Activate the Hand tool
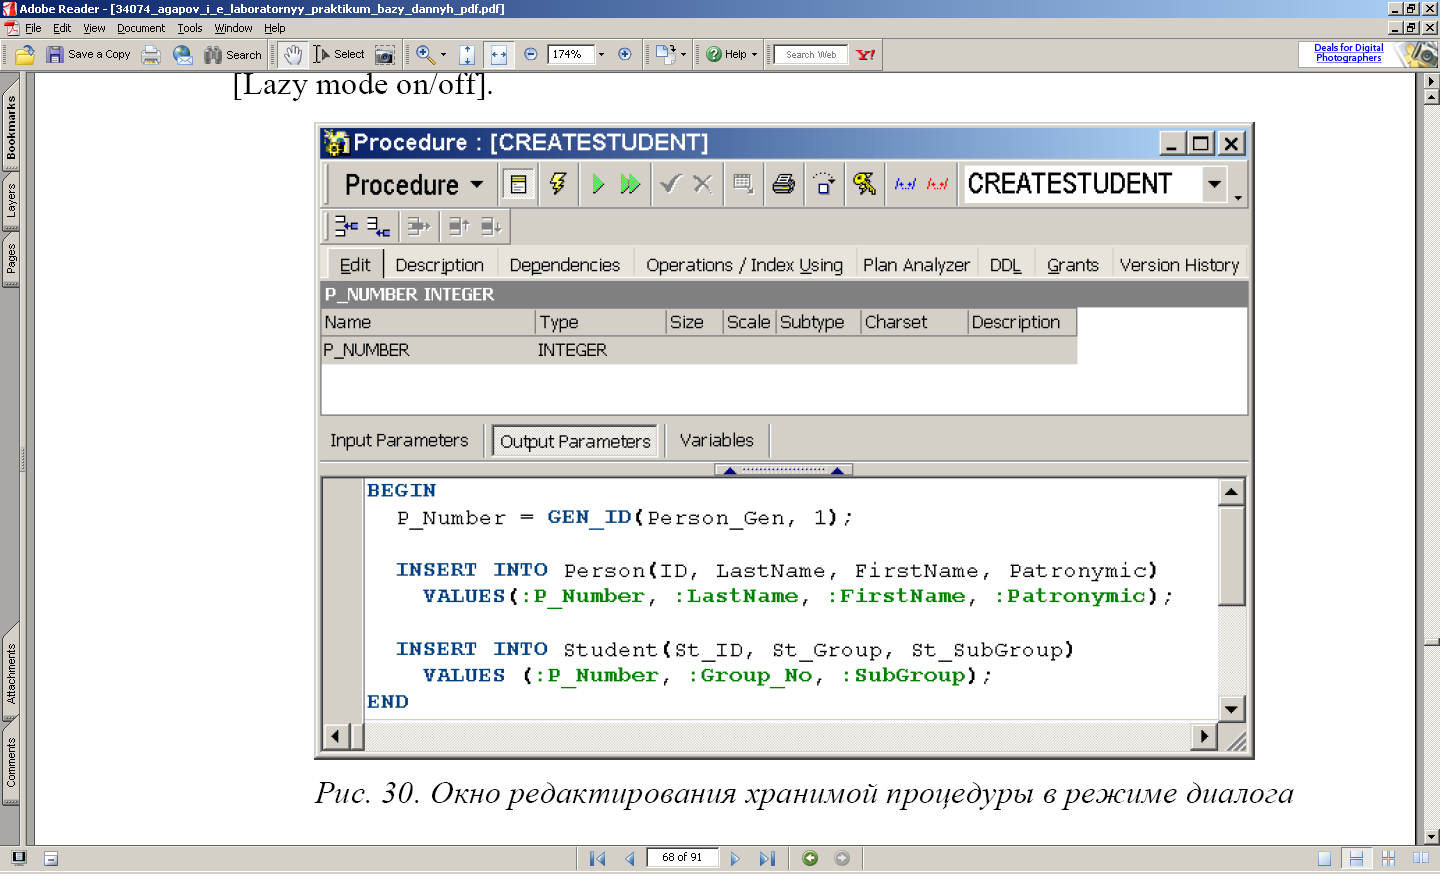The image size is (1440, 874). pos(293,55)
